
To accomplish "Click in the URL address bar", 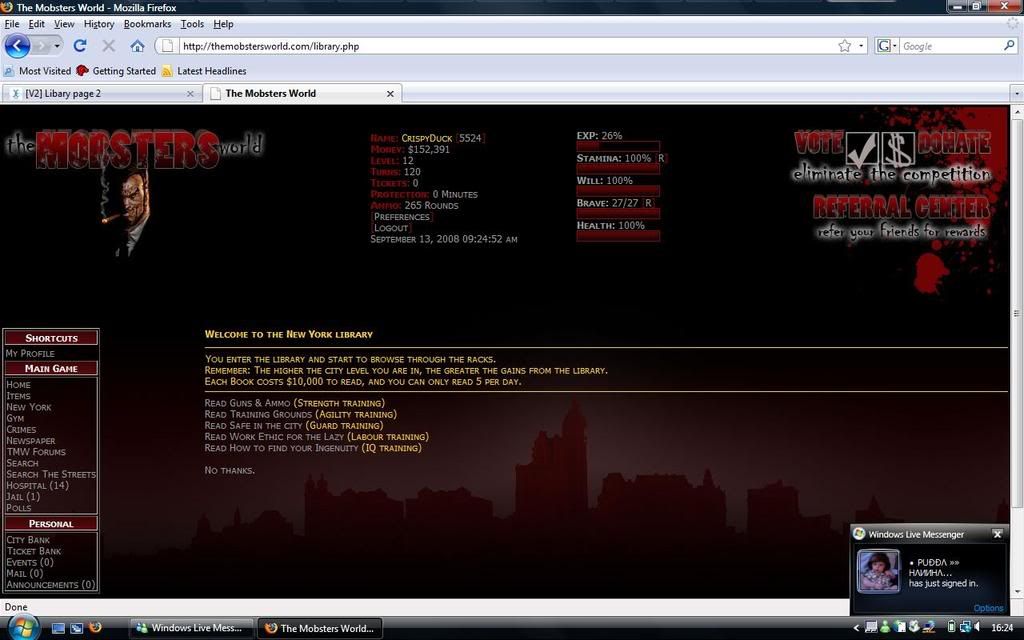I will tap(500, 46).
